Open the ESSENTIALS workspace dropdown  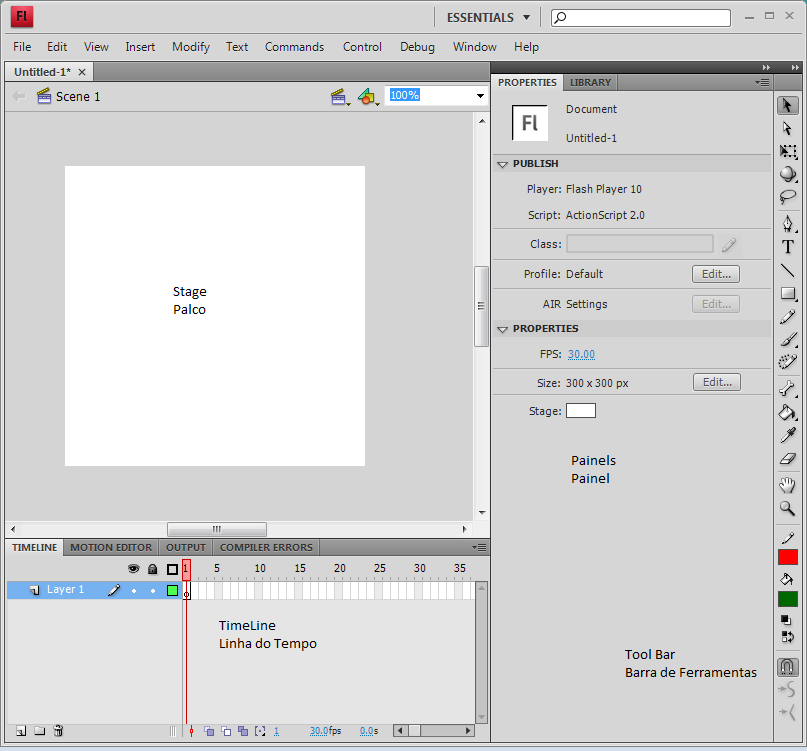pos(488,17)
